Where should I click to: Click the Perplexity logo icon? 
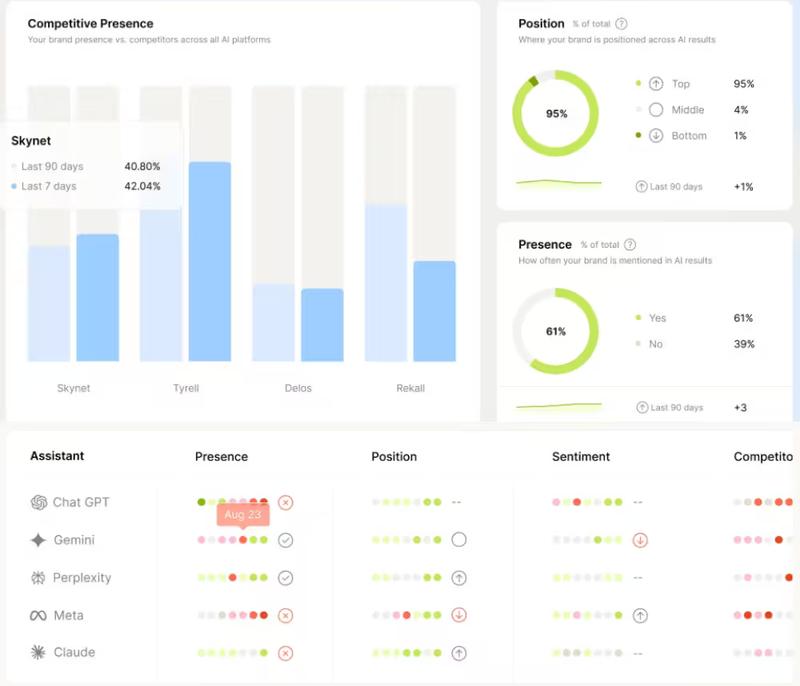(38, 578)
